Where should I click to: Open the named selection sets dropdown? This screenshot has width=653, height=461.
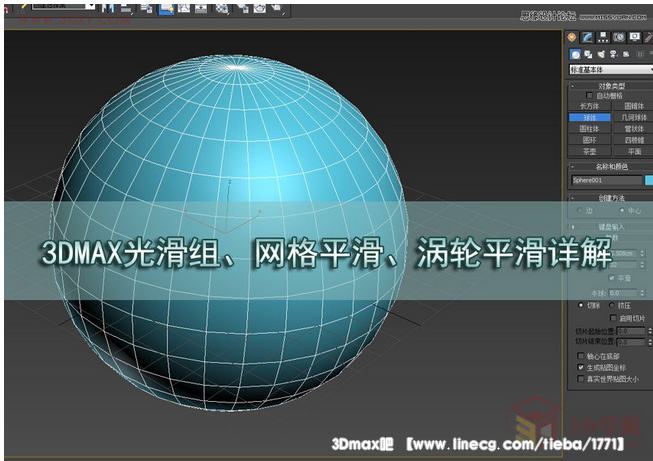point(64,6)
